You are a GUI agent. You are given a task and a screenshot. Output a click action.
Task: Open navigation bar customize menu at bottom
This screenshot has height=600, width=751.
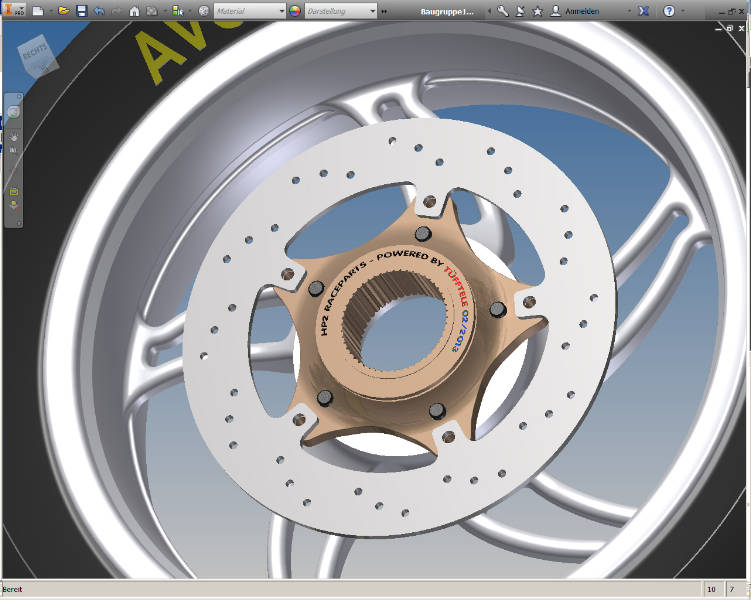click(19, 223)
